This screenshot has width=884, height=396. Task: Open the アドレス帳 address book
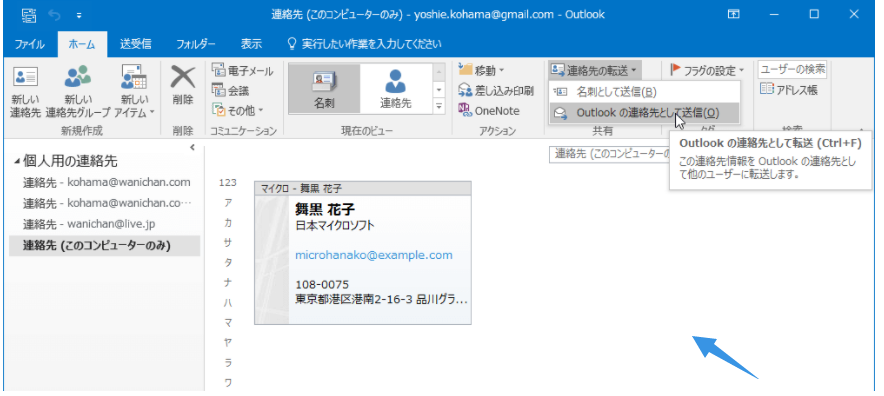pos(789,90)
